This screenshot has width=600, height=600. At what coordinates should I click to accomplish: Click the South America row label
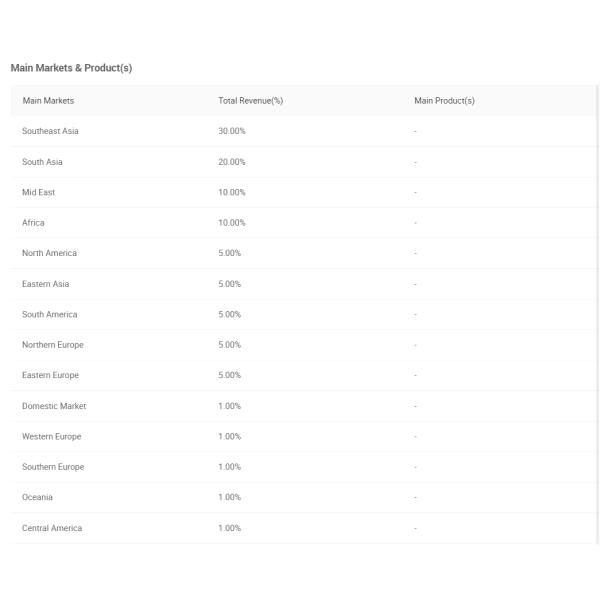coord(49,314)
